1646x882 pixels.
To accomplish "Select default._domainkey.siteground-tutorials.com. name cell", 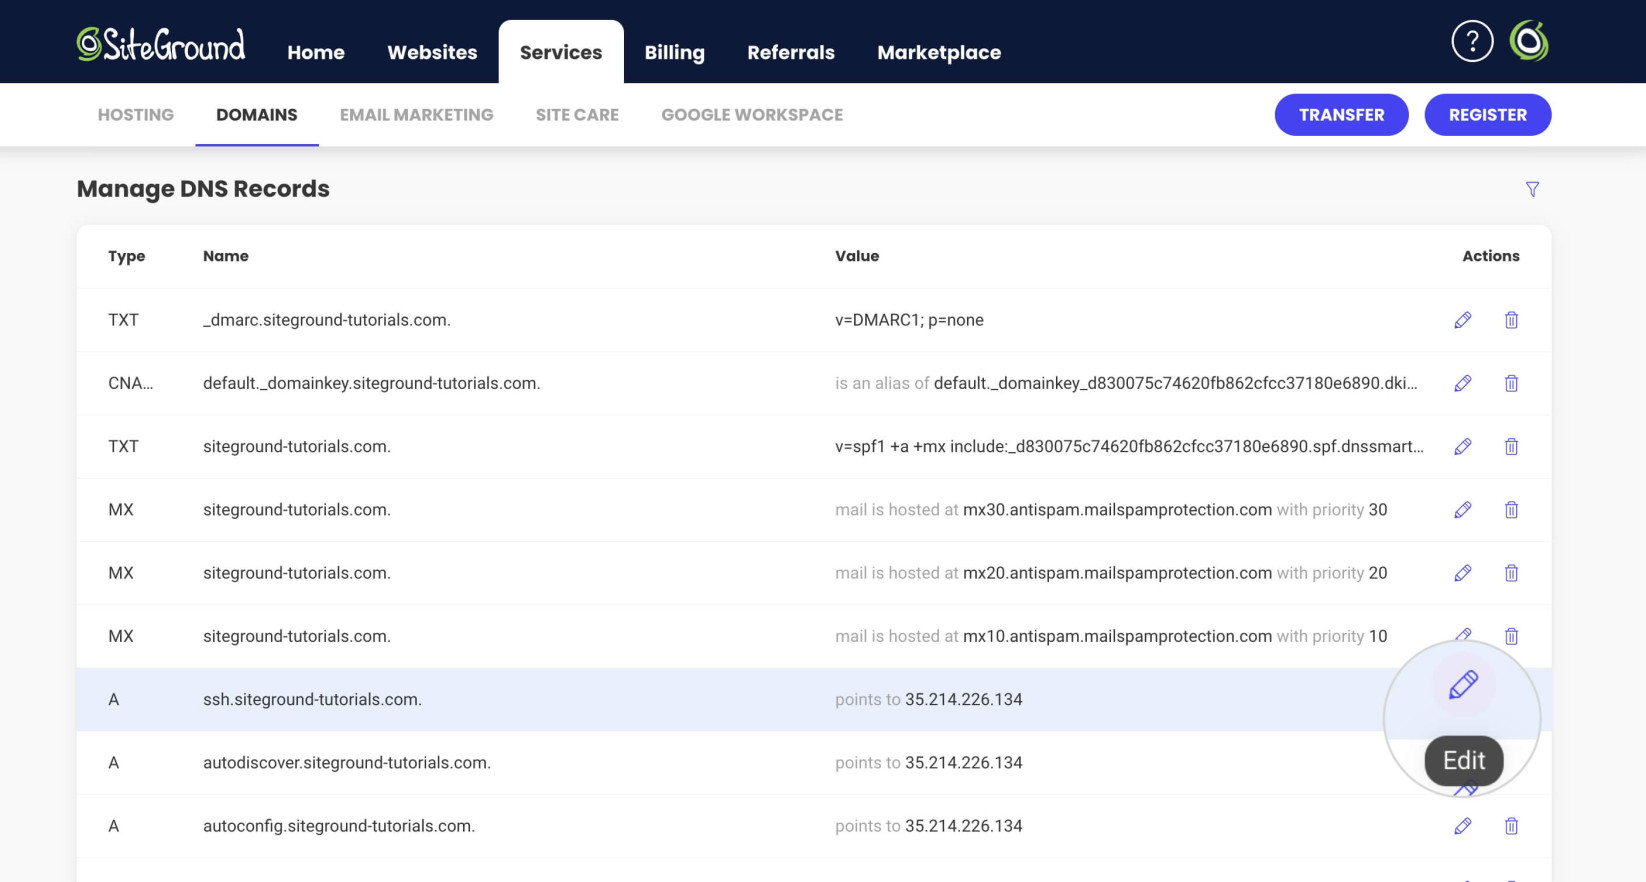I will [x=371, y=383].
